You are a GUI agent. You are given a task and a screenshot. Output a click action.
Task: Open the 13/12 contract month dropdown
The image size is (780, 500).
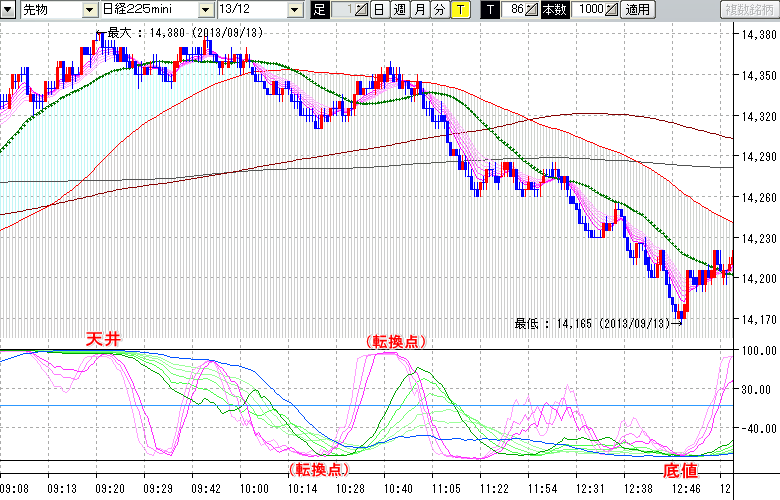[294, 10]
